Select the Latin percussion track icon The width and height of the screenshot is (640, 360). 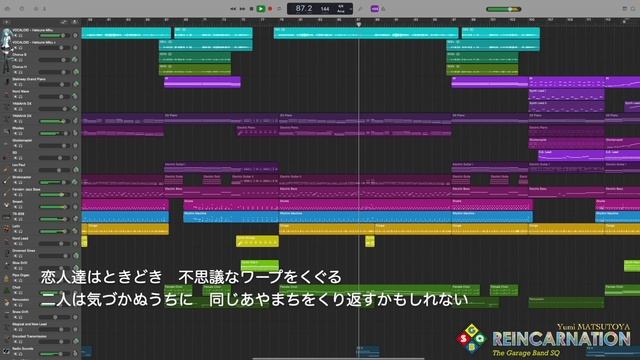pos(6,229)
